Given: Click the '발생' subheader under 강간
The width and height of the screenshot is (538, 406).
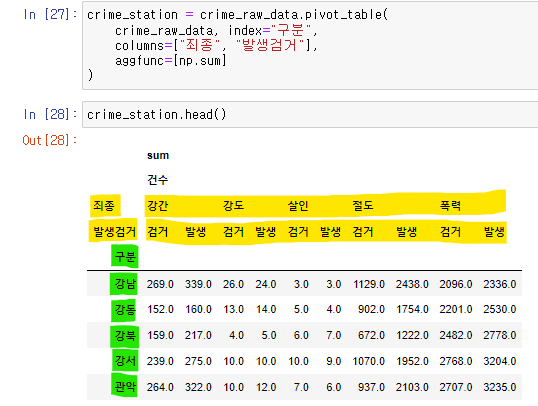Looking at the screenshot, I should point(196,232).
